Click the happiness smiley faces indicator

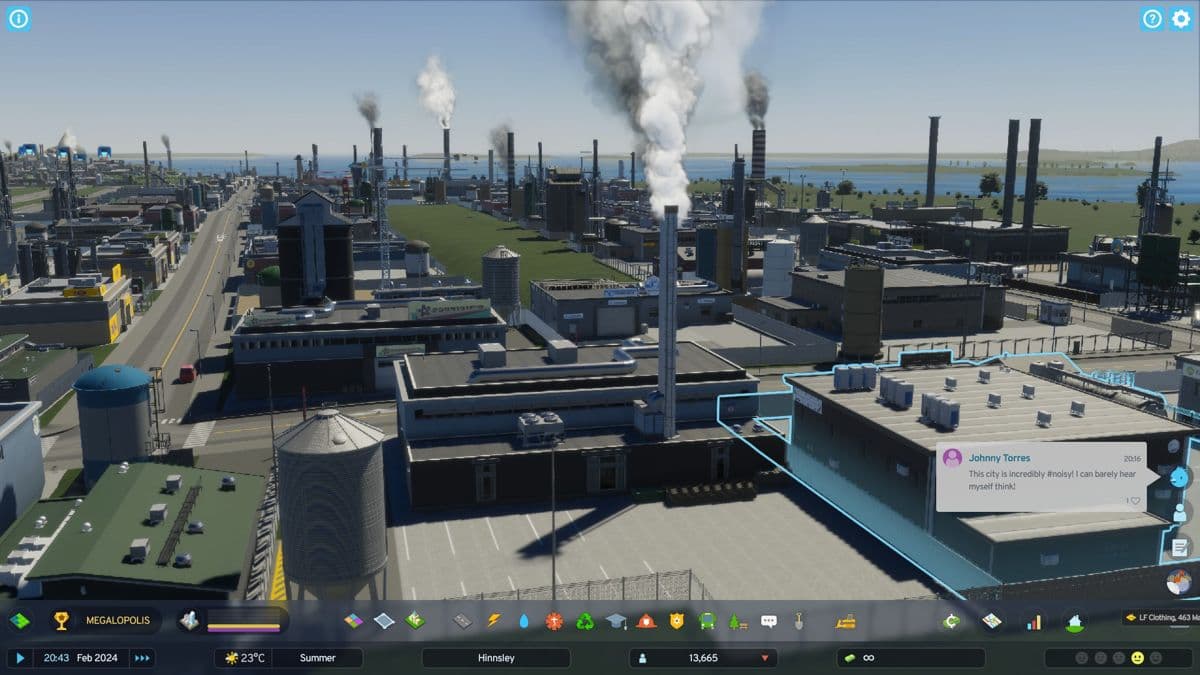point(1117,658)
